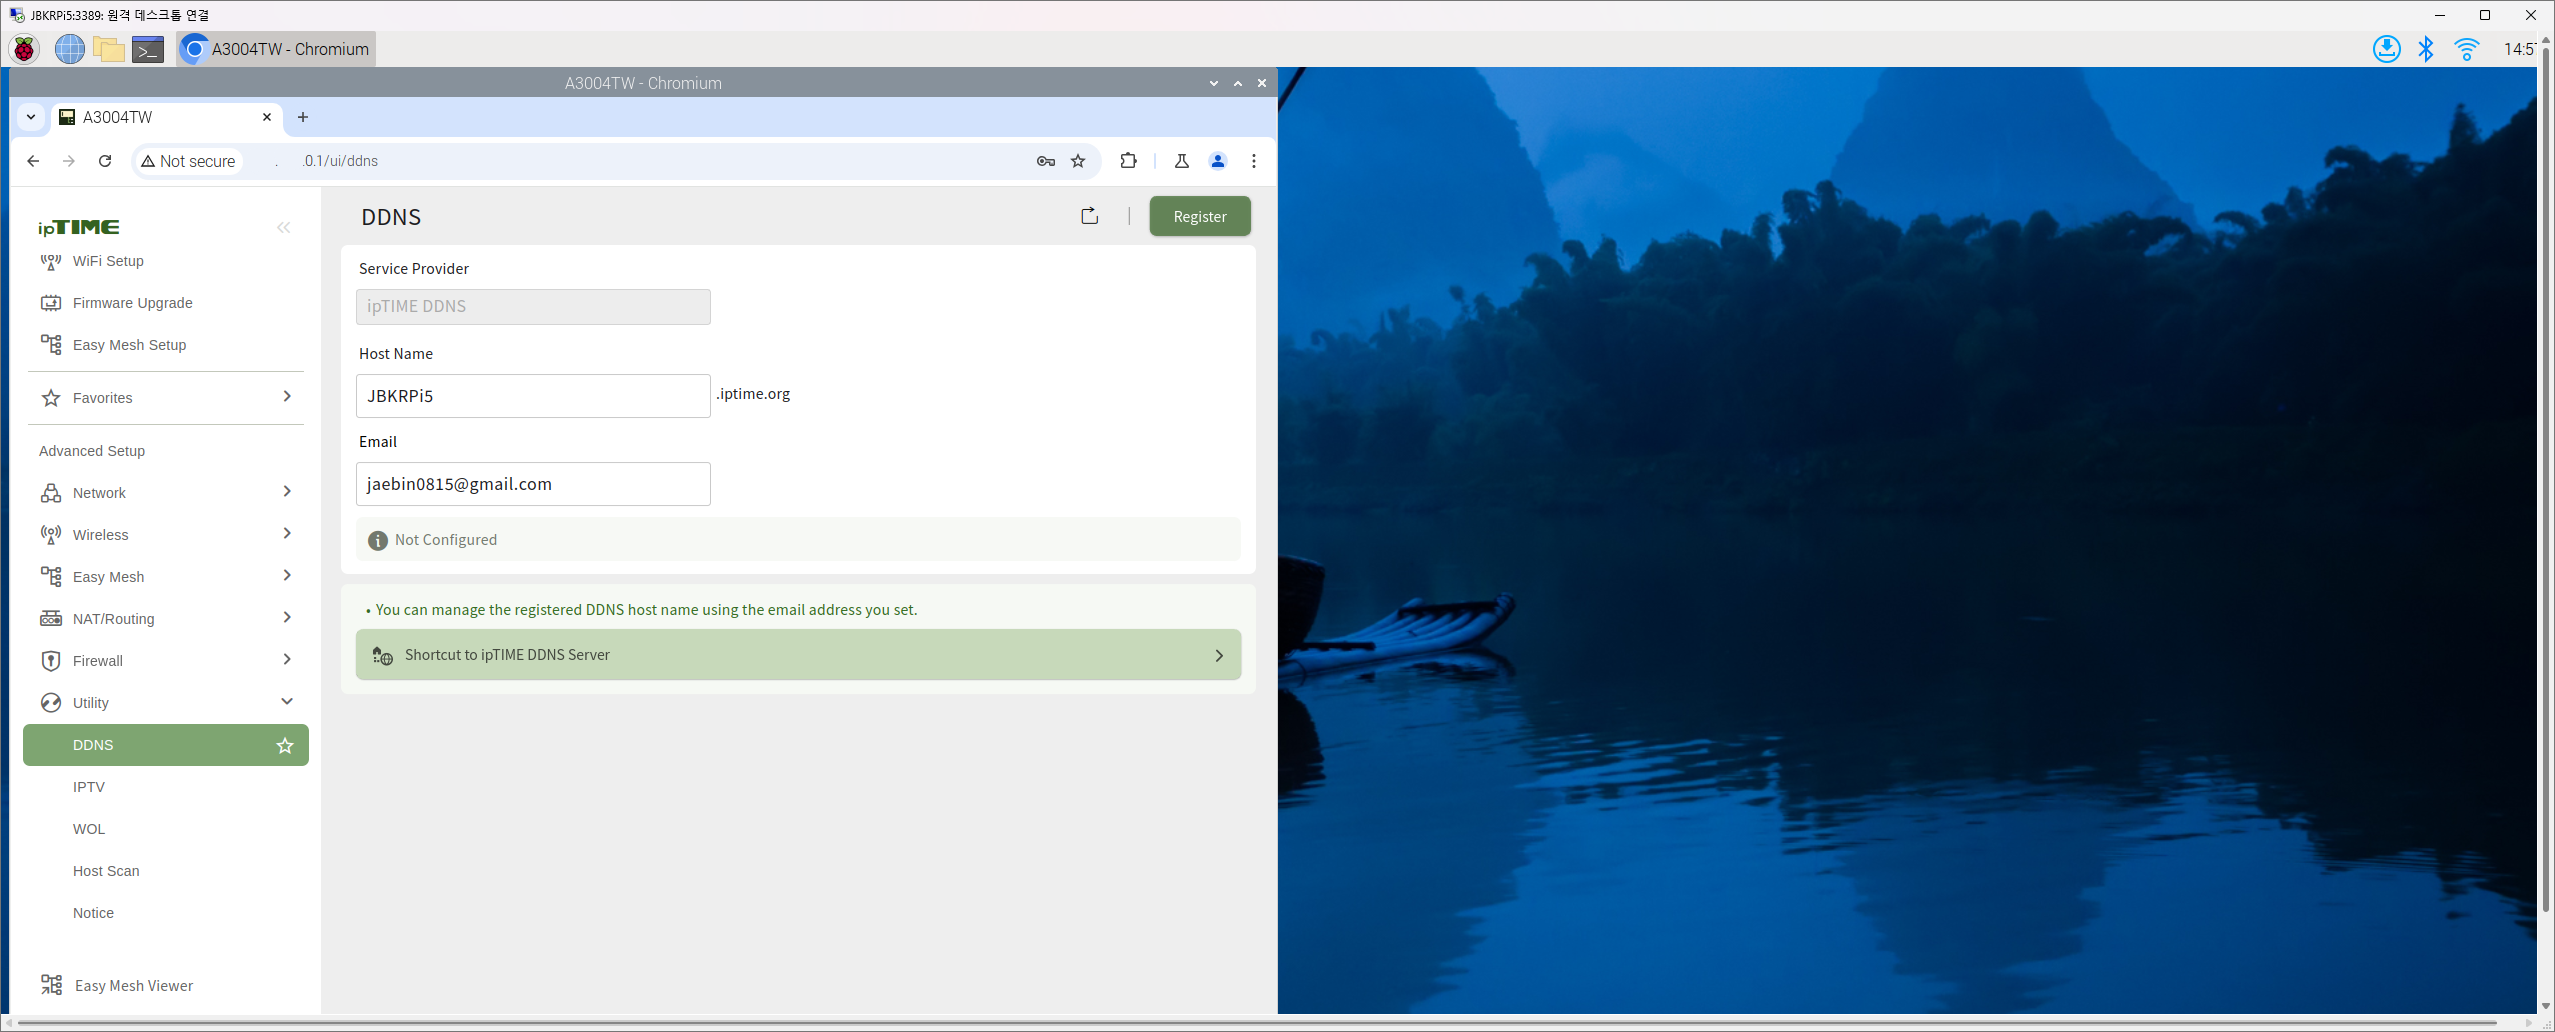Open the WOL menu item
The image size is (2555, 1032).
coord(89,829)
